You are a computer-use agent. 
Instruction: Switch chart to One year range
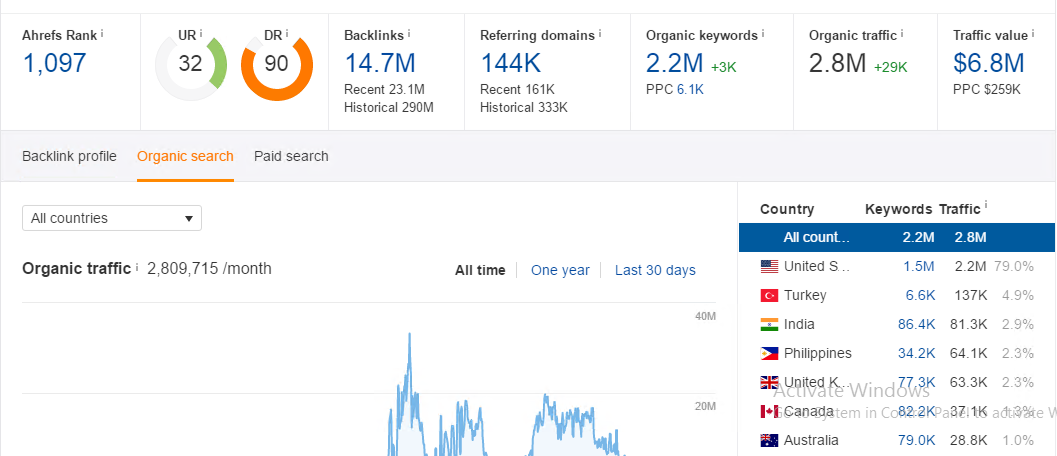tap(560, 270)
